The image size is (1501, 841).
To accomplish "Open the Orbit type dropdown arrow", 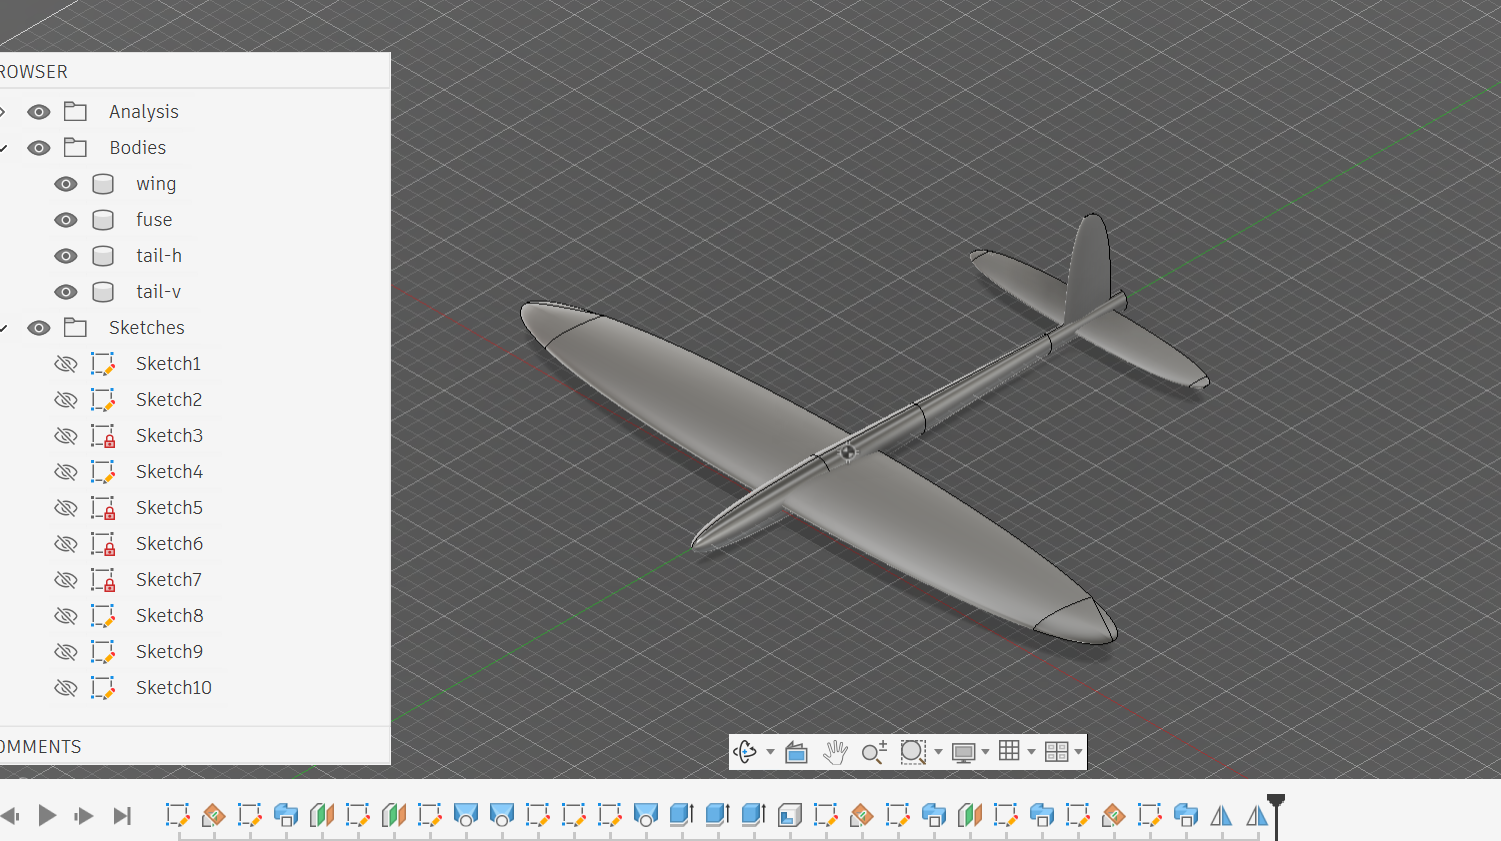I will coord(770,752).
